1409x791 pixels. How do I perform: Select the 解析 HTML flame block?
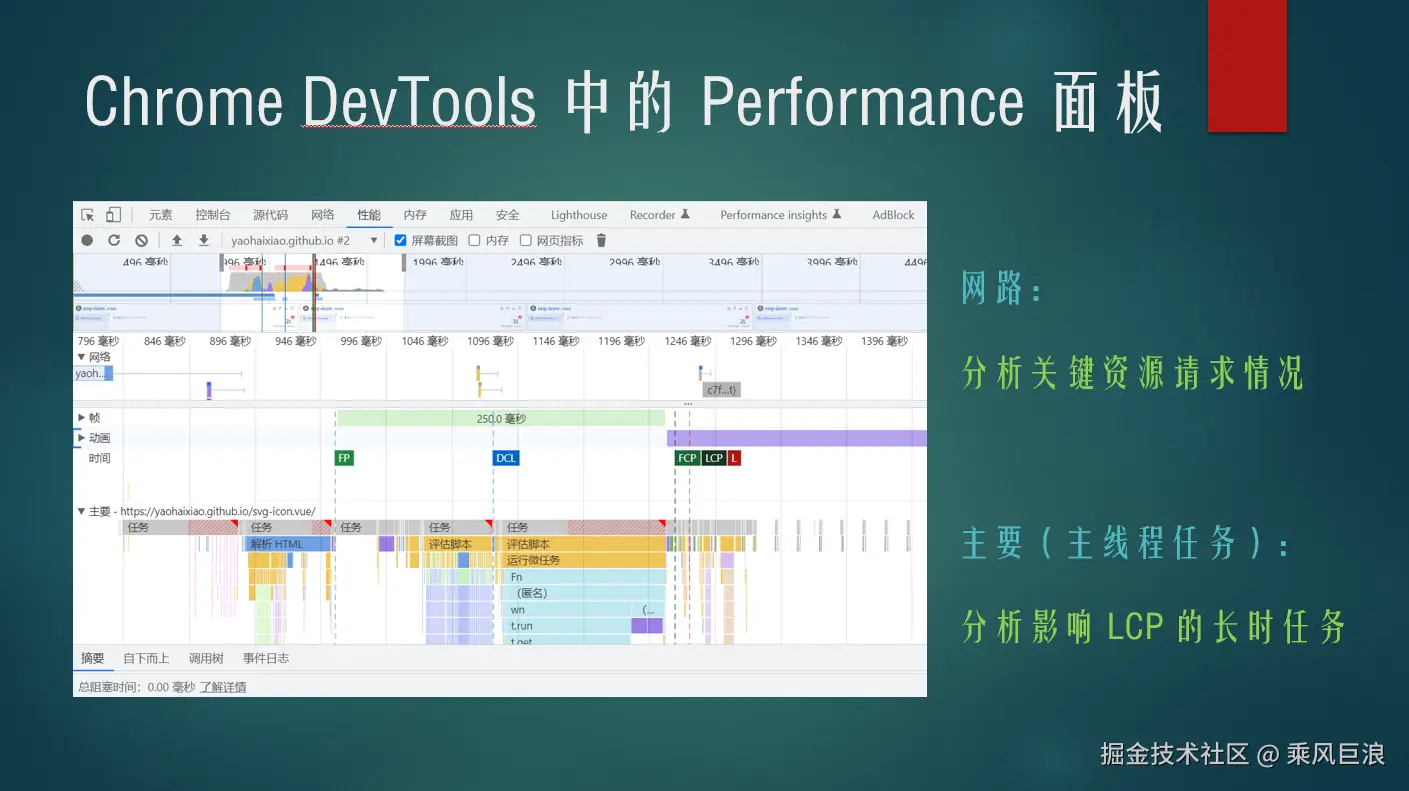(x=287, y=544)
